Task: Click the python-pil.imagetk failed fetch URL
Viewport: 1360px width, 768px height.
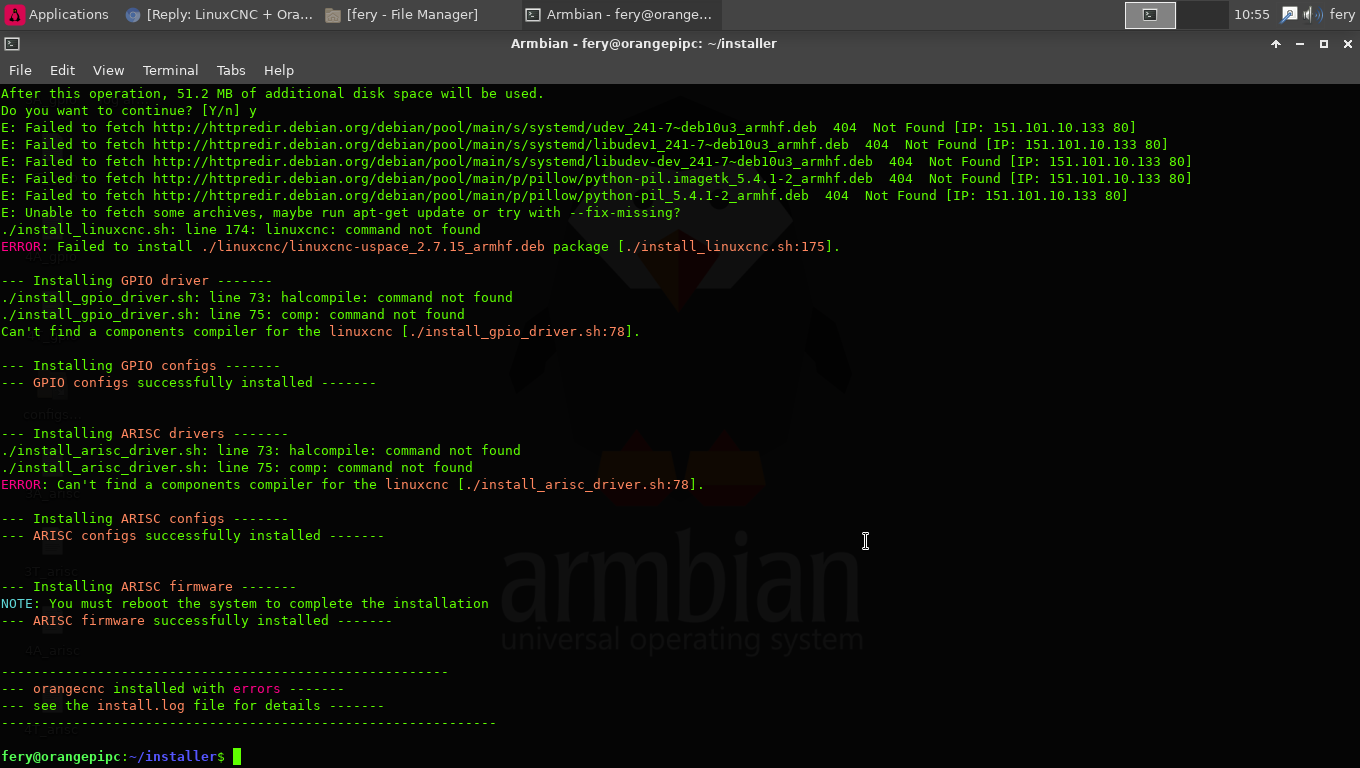Action: 513,179
